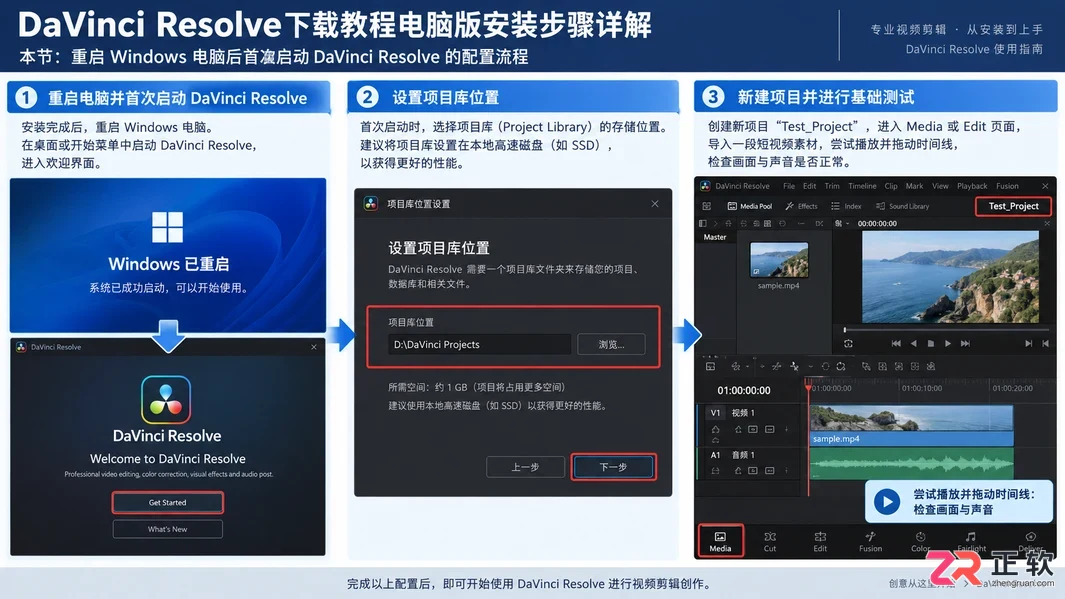The height and width of the screenshot is (599, 1065).
Task: Click the 下一步 button
Action: point(613,467)
